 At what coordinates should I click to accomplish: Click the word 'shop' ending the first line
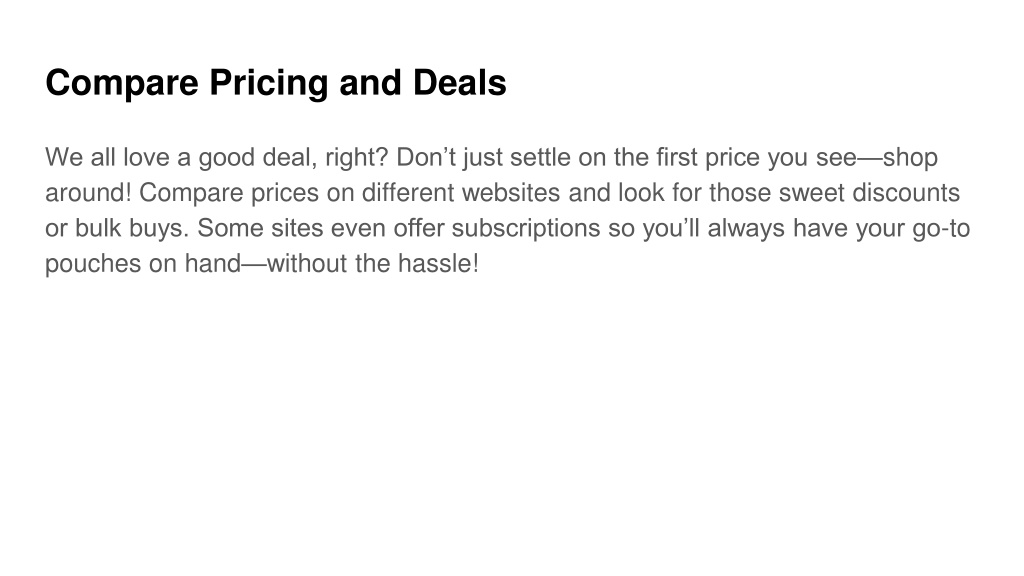910,159
